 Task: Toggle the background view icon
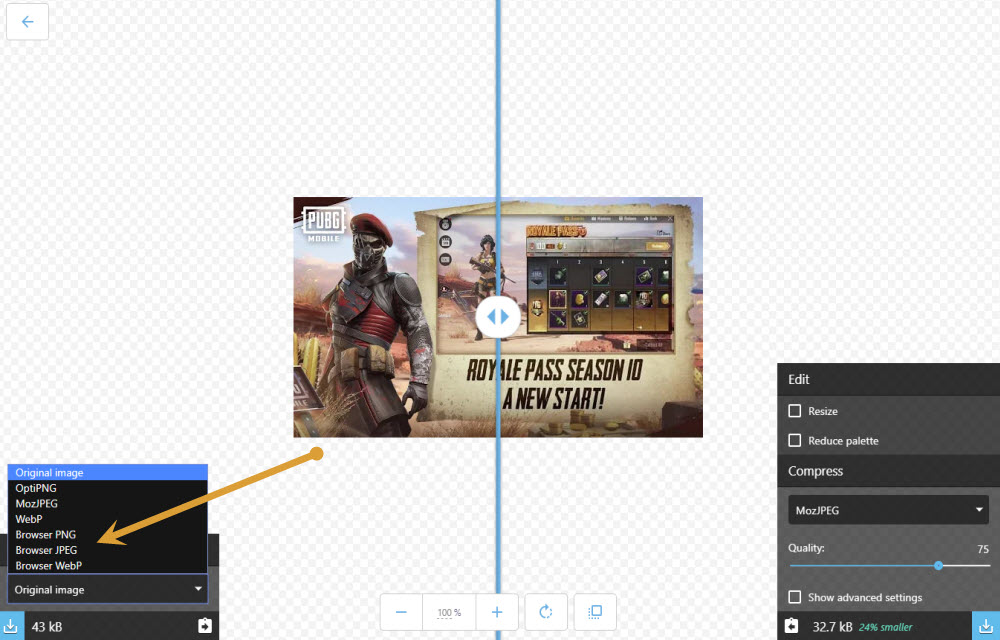pyautogui.click(x=595, y=612)
